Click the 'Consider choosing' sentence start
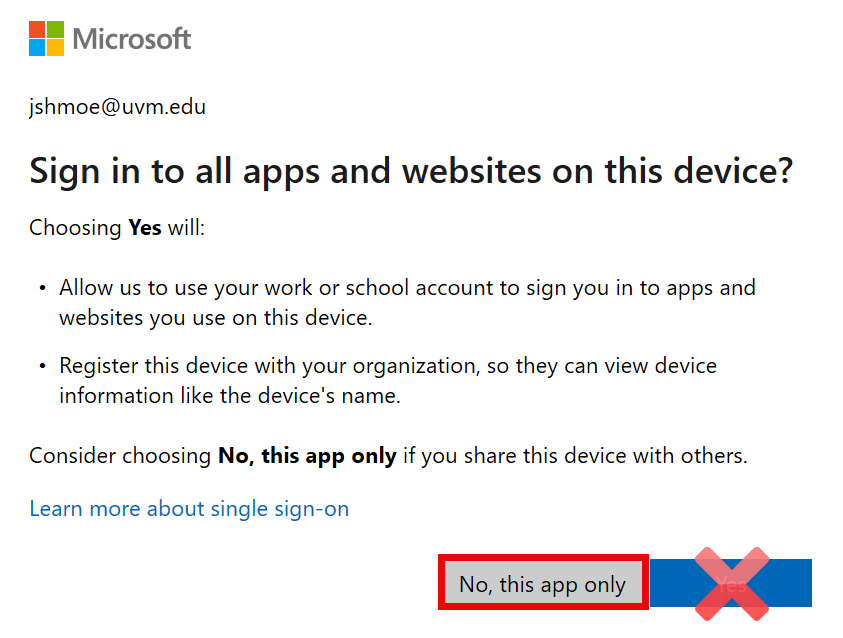This screenshot has height=638, width=843. (121, 456)
